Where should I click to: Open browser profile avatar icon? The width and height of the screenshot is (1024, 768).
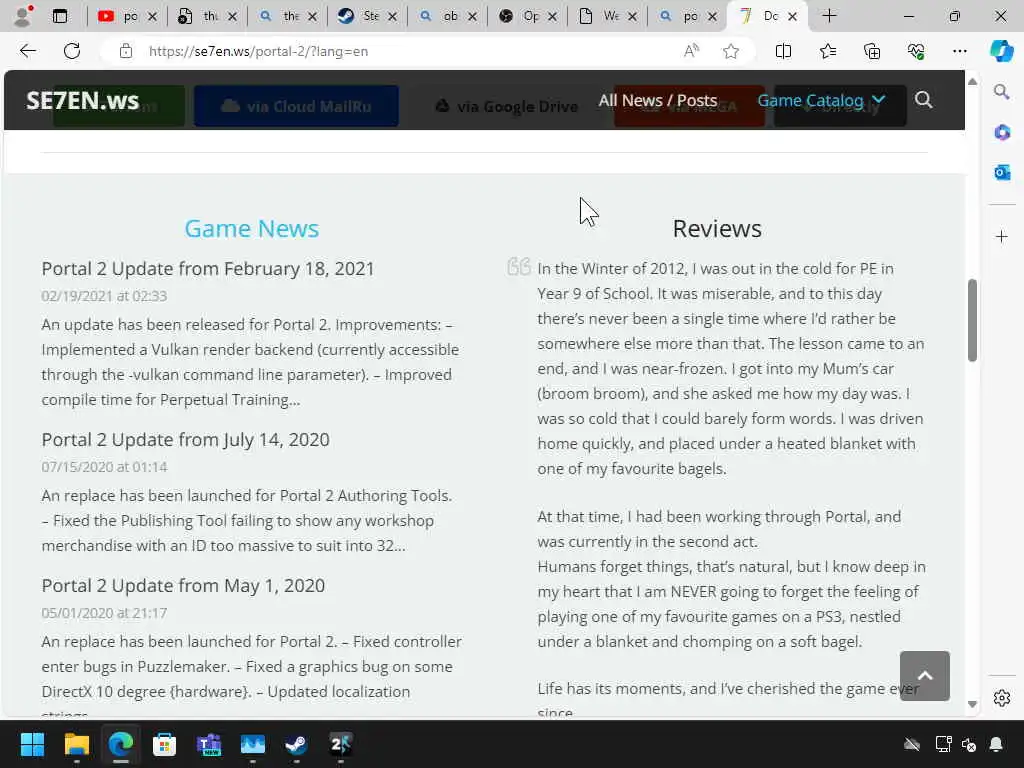click(23, 16)
